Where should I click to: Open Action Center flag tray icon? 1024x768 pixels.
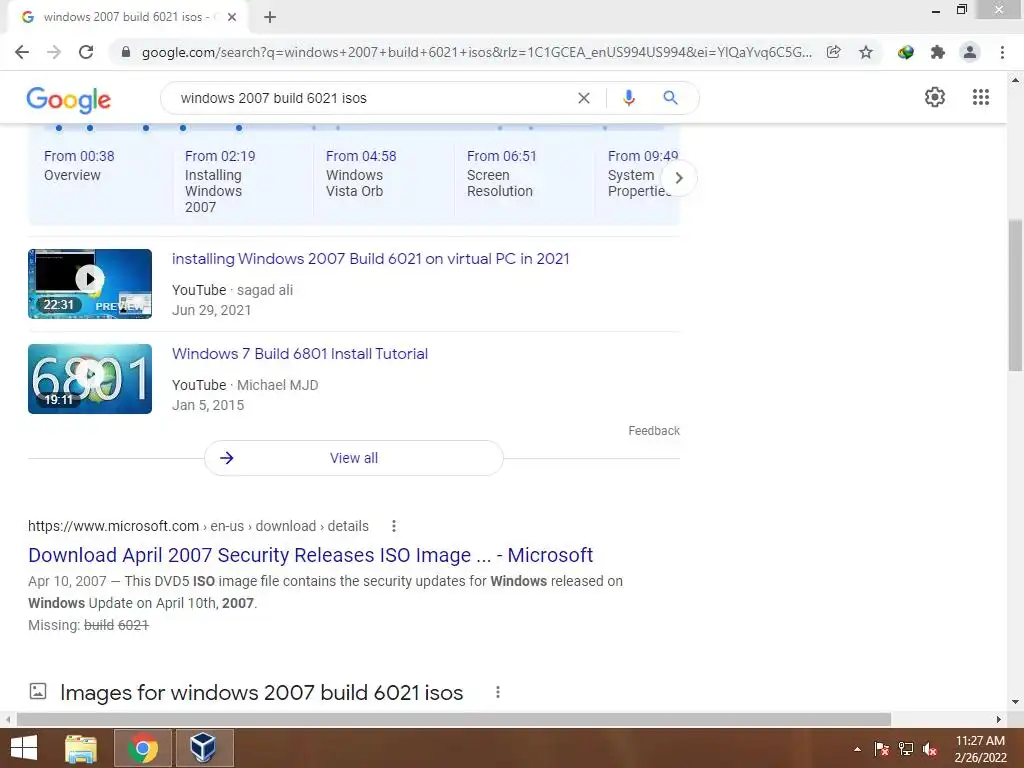click(882, 749)
